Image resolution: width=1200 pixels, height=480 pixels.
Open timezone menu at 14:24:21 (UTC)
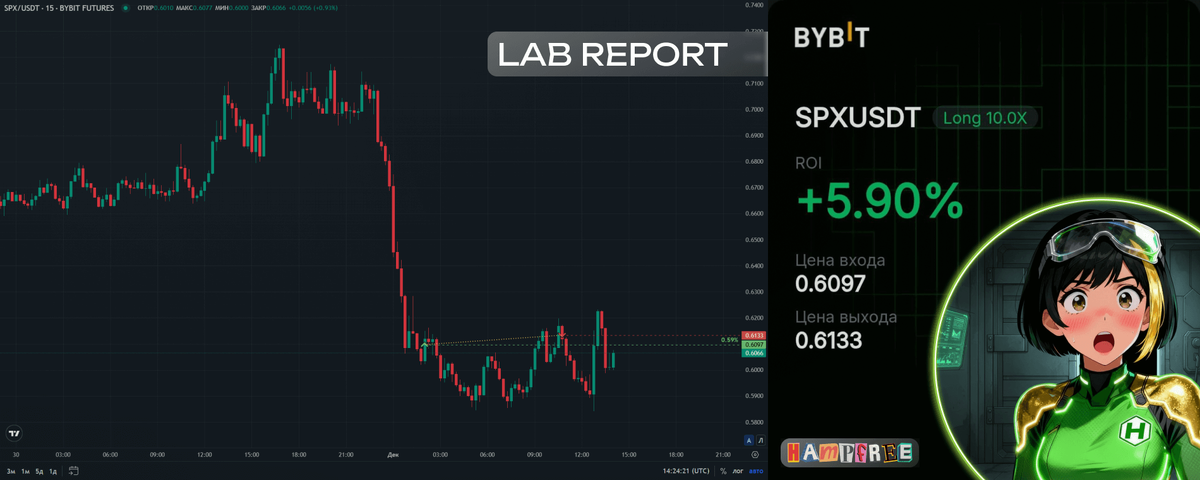click(x=686, y=470)
